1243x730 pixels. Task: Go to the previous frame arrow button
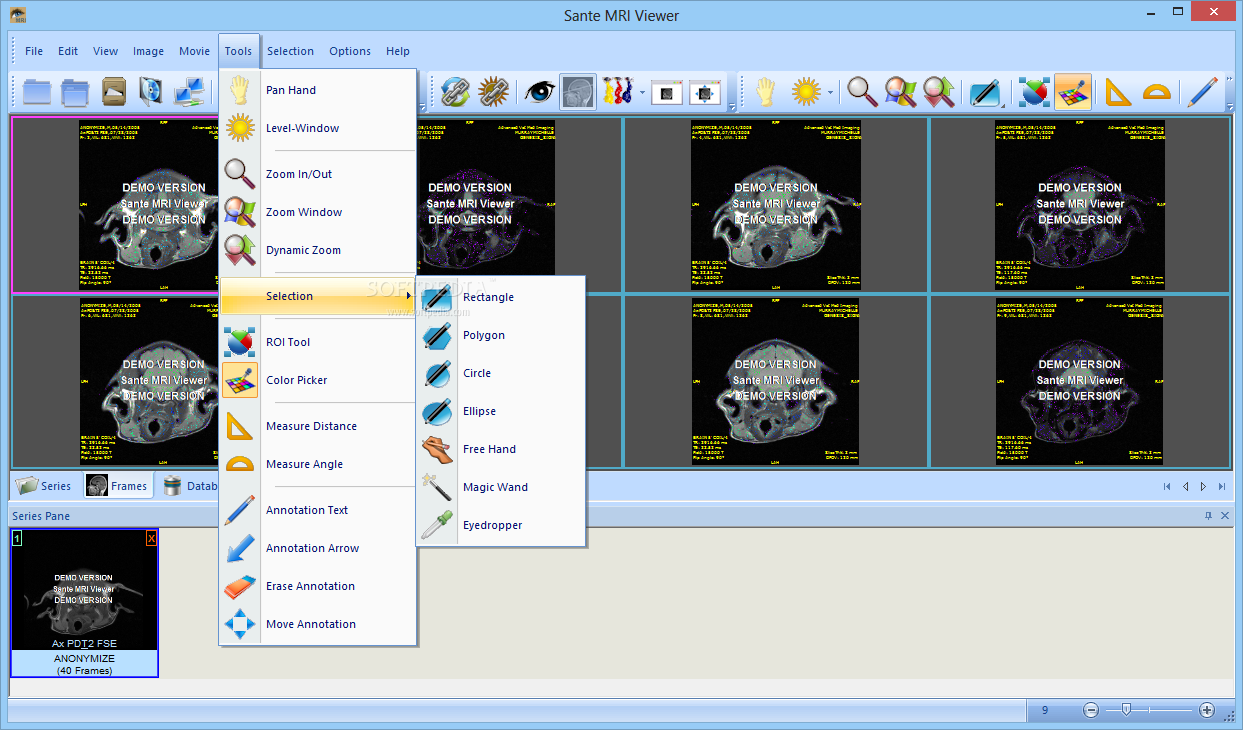(1185, 486)
